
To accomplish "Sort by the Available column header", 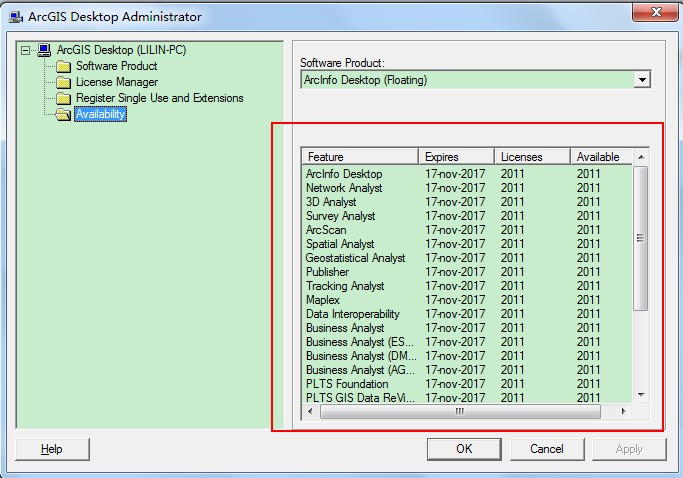I will click(601, 157).
